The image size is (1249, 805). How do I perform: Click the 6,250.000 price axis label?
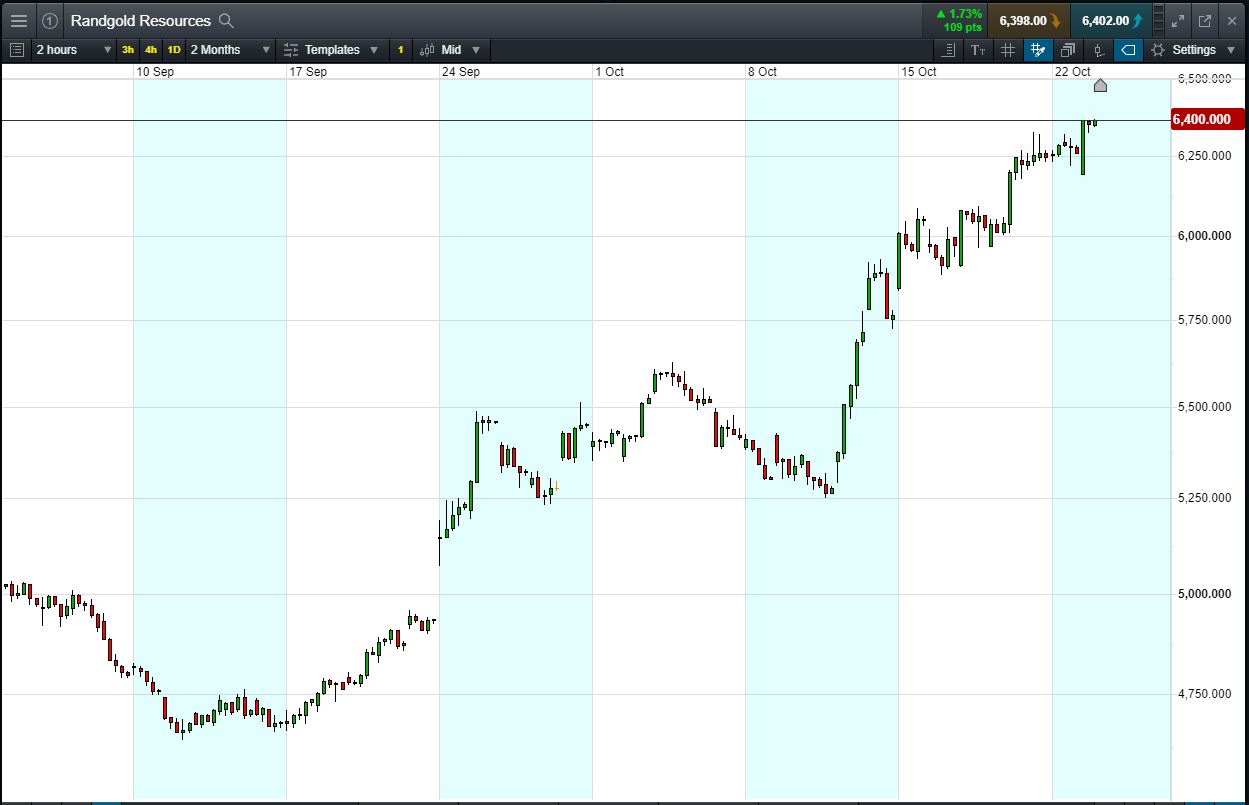(1203, 156)
